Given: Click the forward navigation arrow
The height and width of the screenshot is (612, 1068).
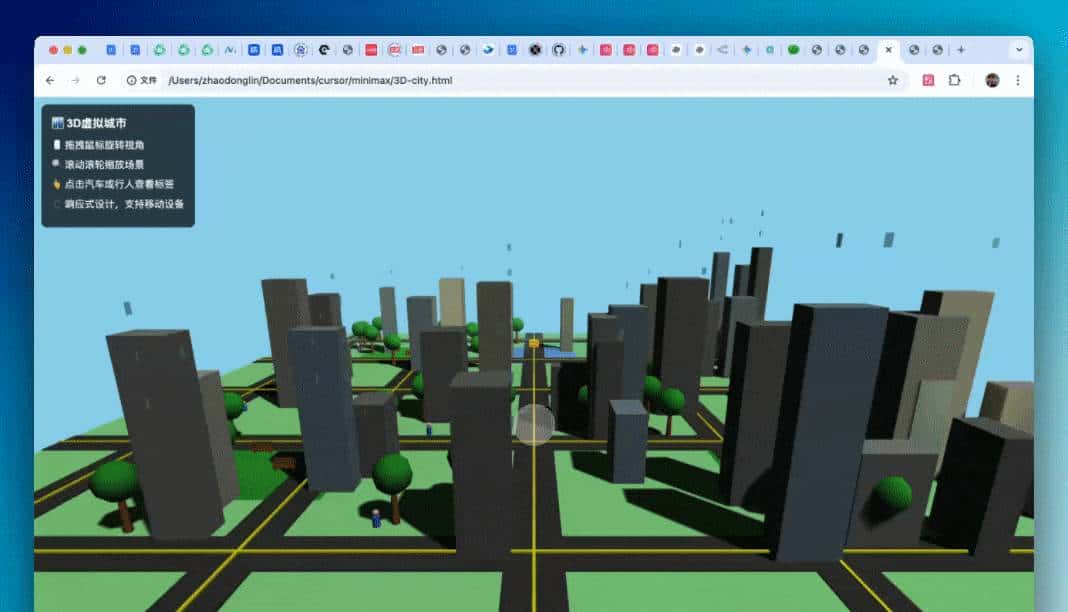Looking at the screenshot, I should 75,80.
